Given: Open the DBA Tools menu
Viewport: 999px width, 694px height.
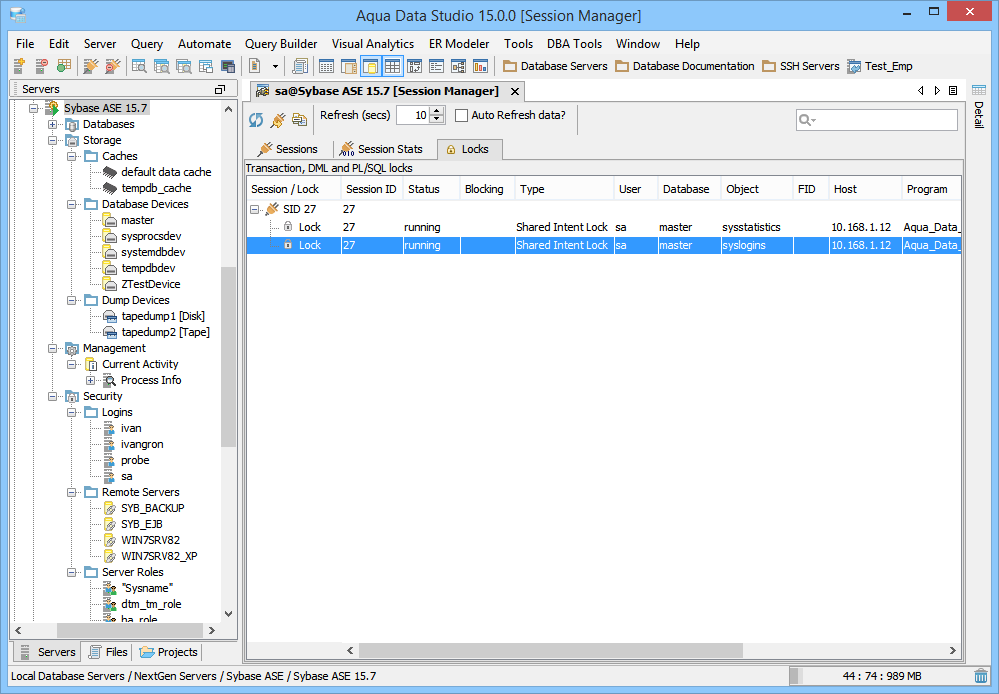Looking at the screenshot, I should coord(574,43).
